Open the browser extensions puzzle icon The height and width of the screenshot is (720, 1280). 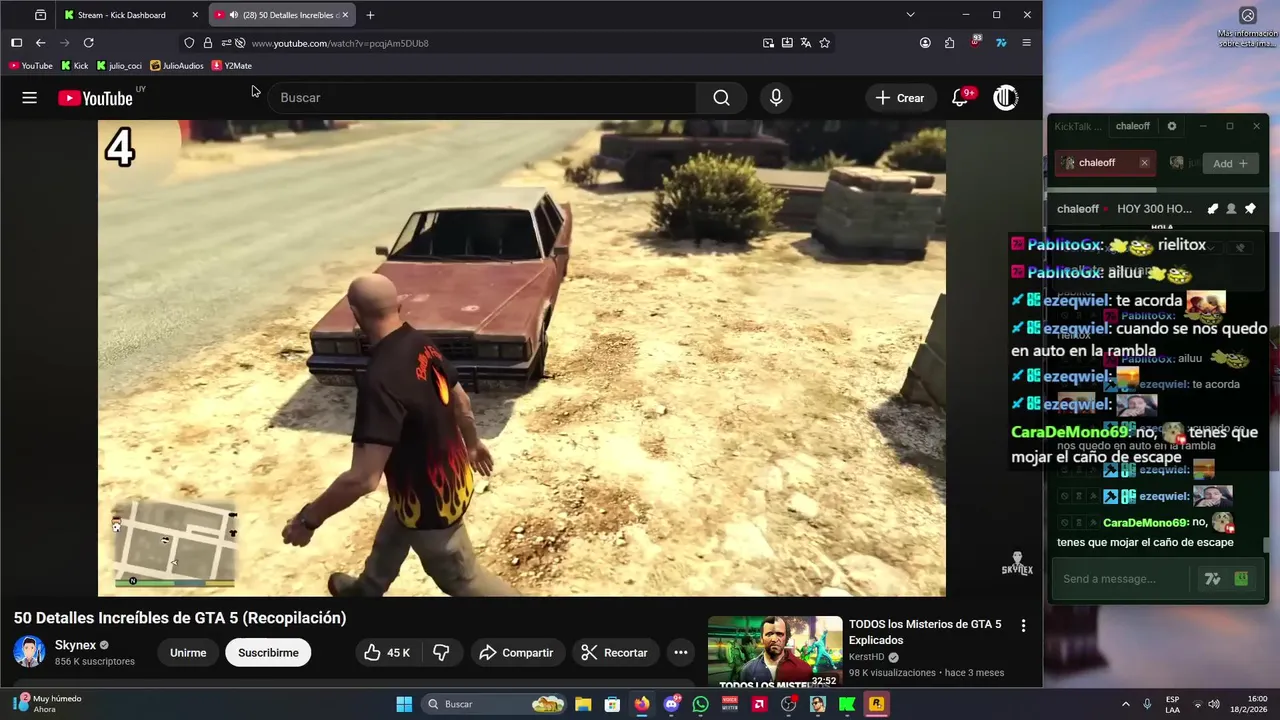949,43
